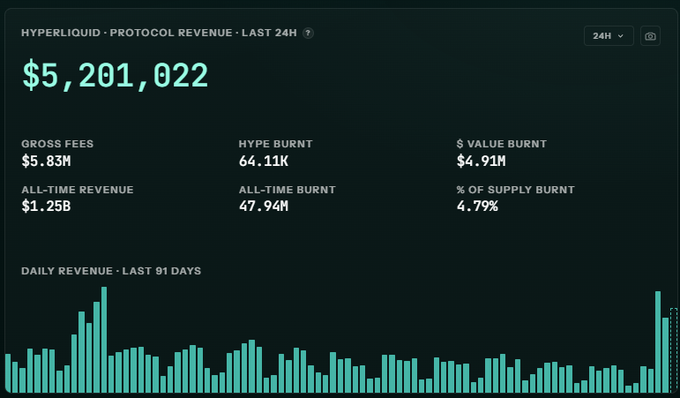
Task: Click the GROSS FEES label
Action: [57, 144]
